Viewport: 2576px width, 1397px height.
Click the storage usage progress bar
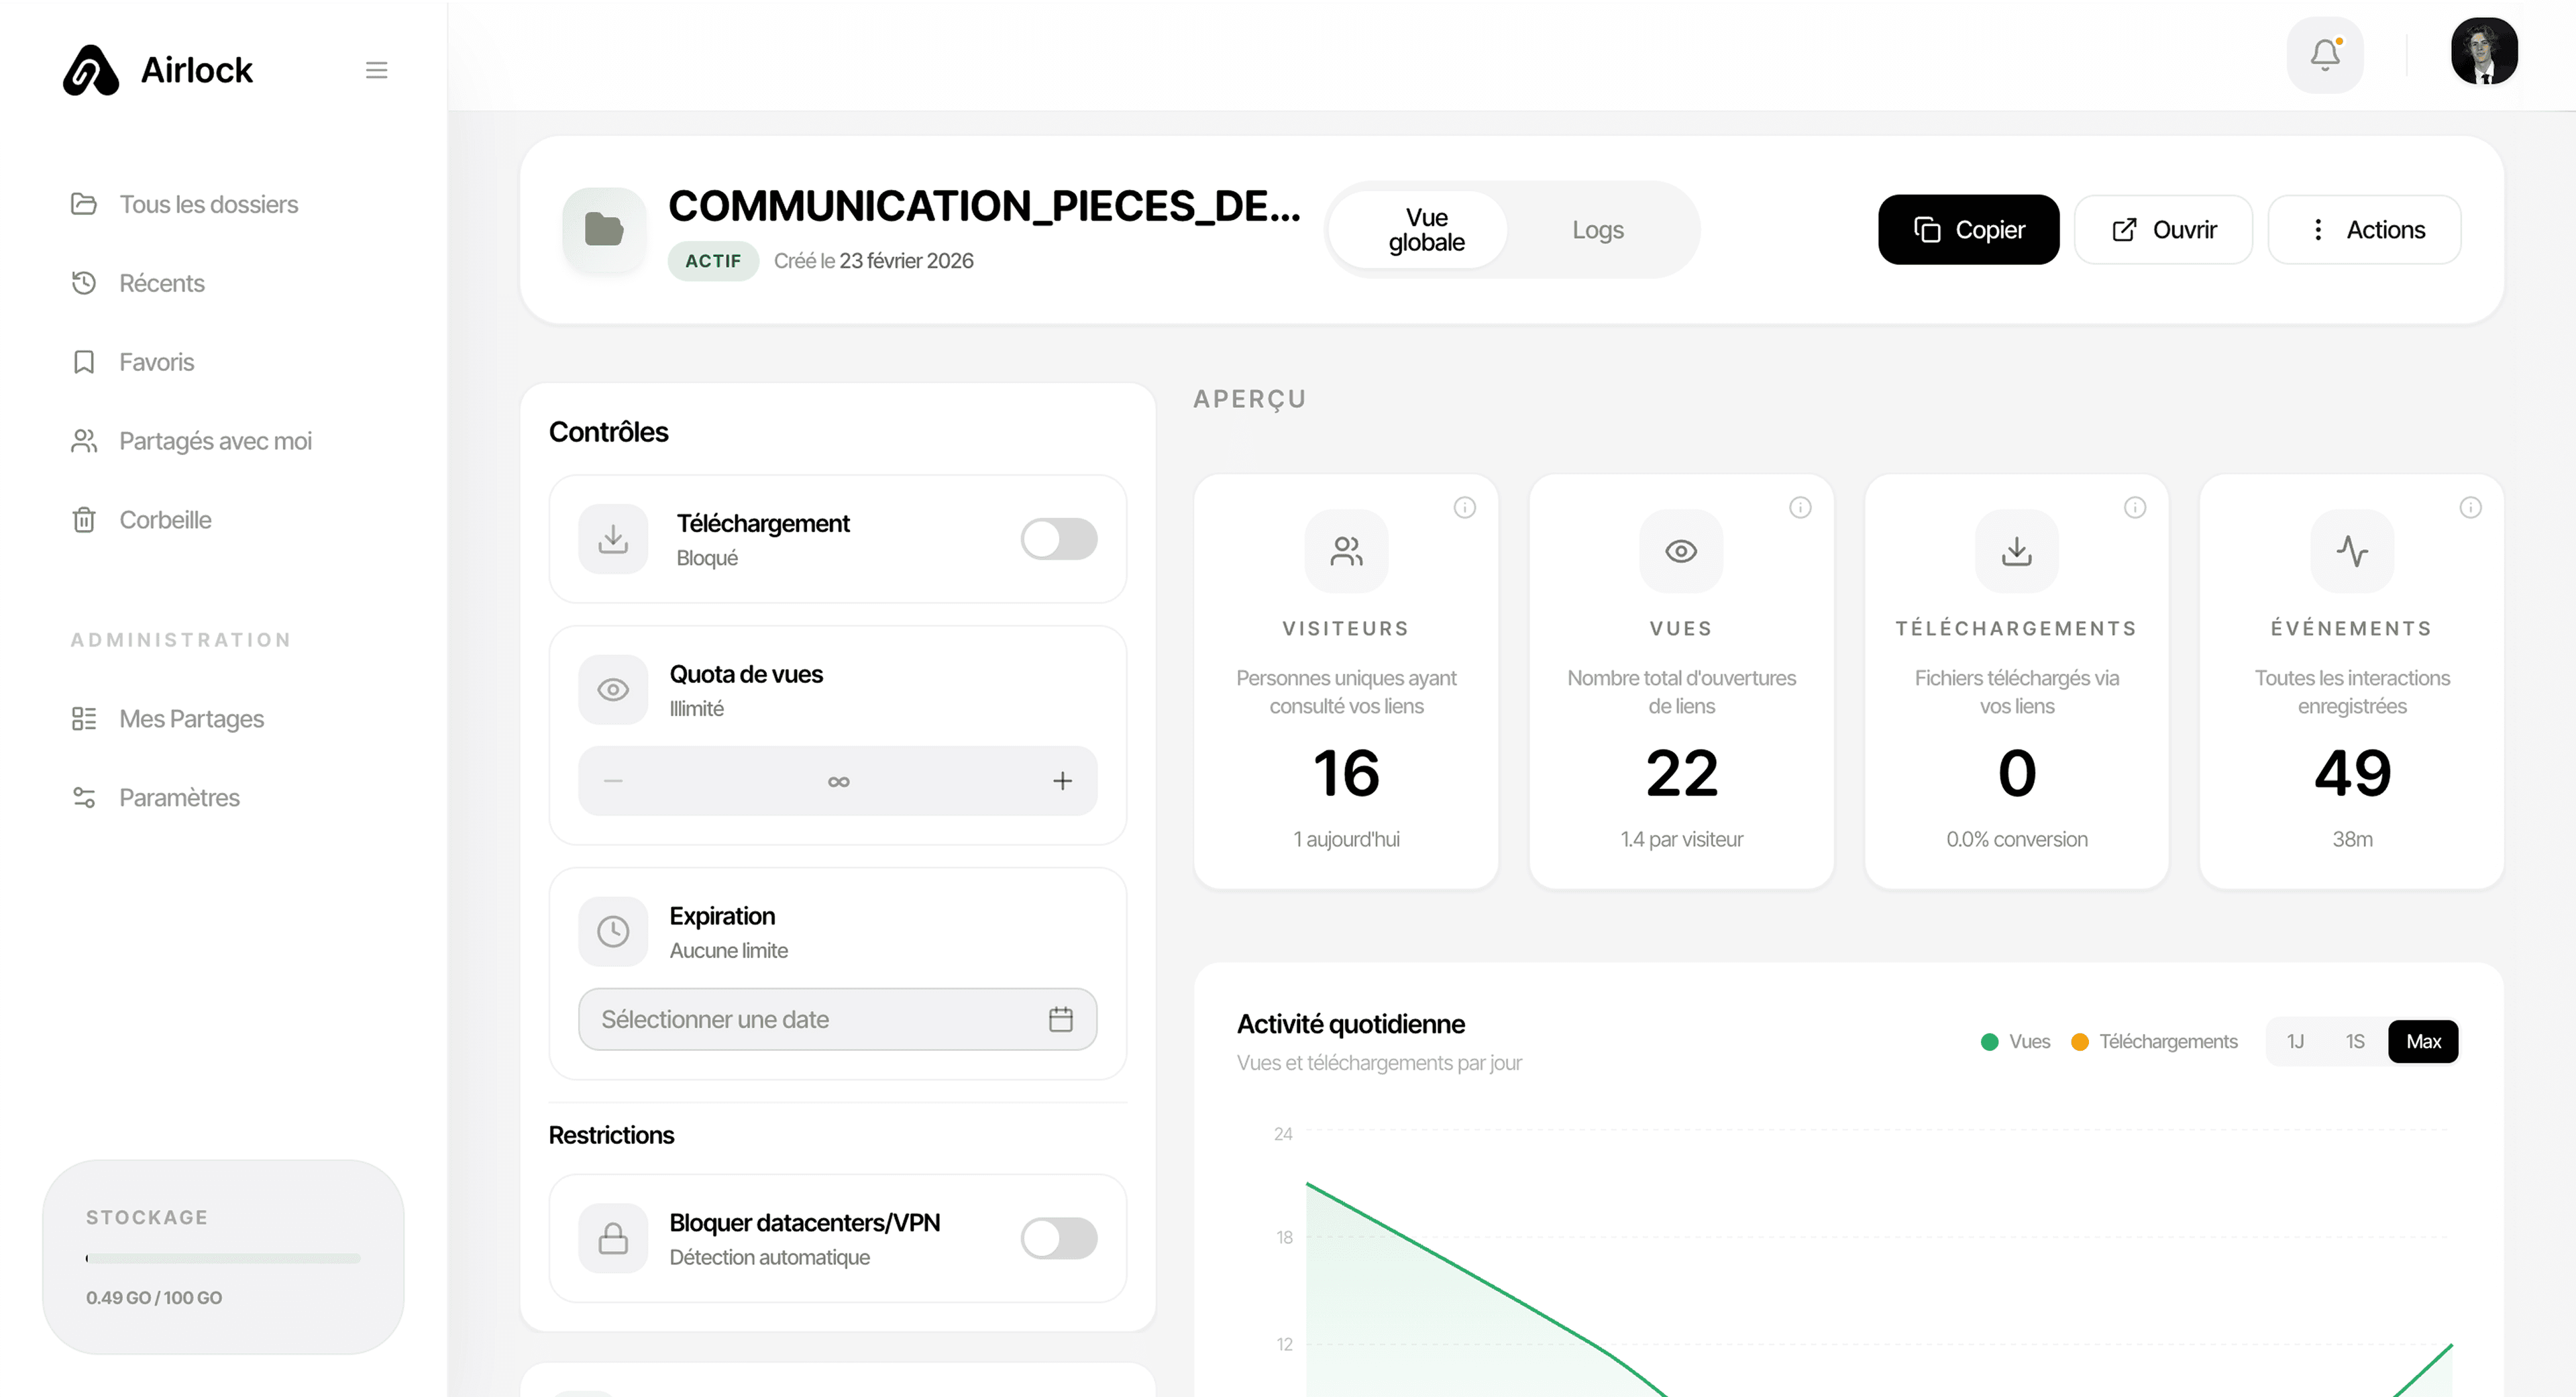point(222,1258)
